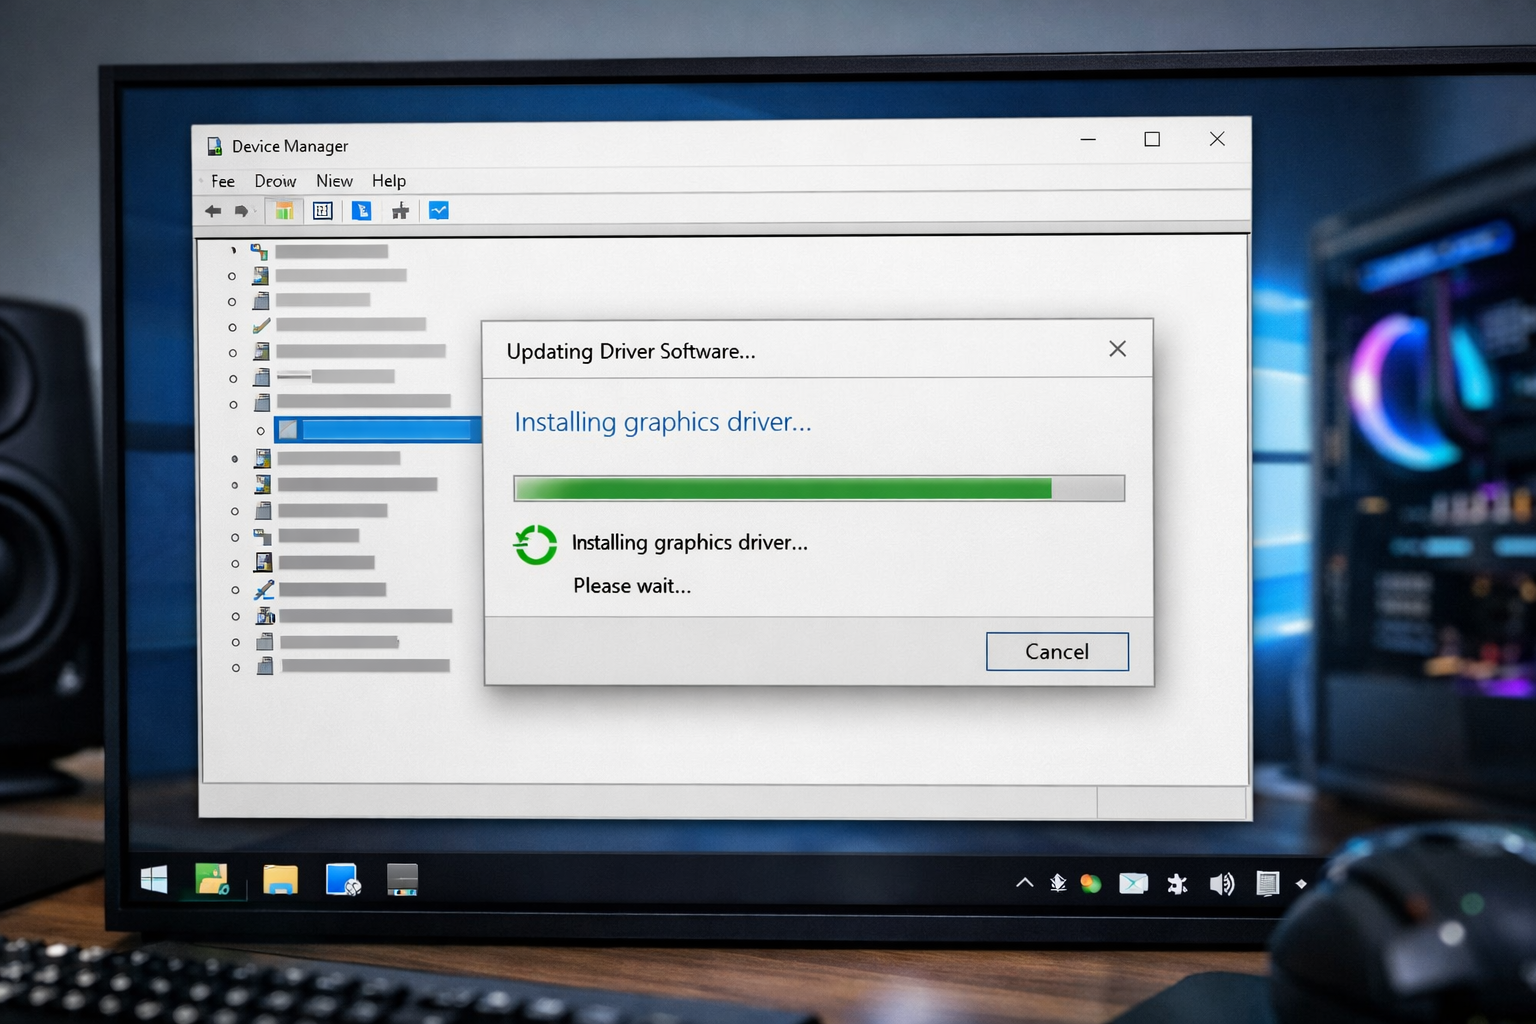Close the Device Manager window
Viewport: 1536px width, 1024px height.
1217,139
